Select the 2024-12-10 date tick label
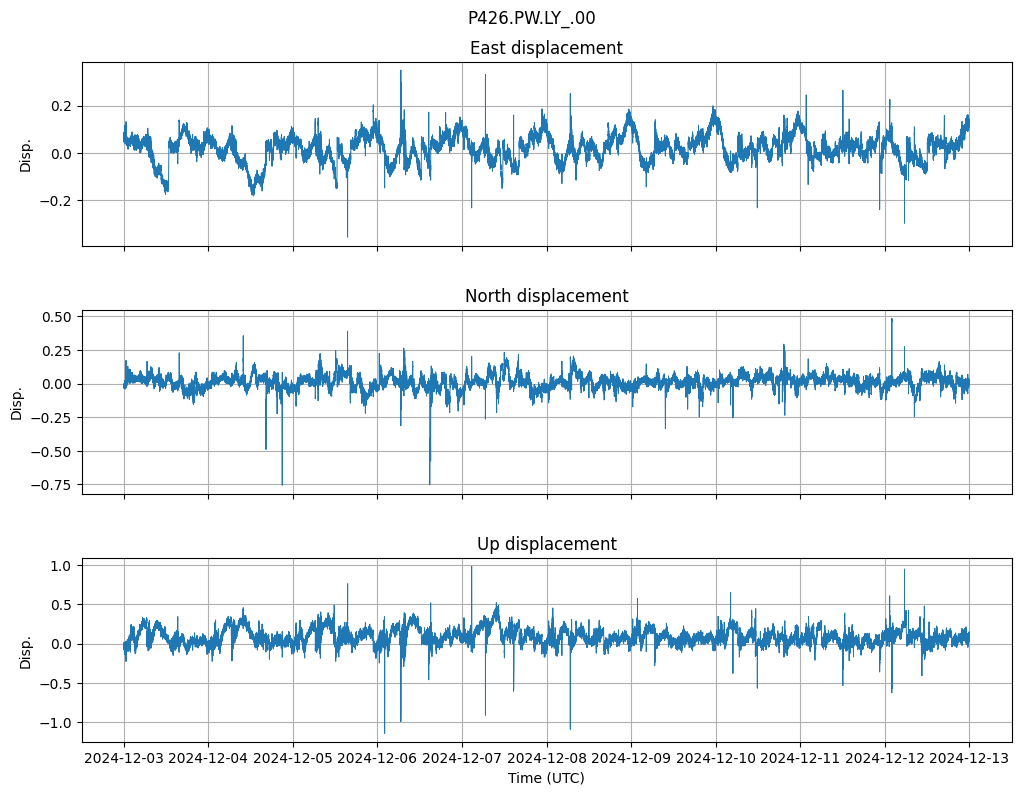The image size is (1021, 795). click(715, 759)
